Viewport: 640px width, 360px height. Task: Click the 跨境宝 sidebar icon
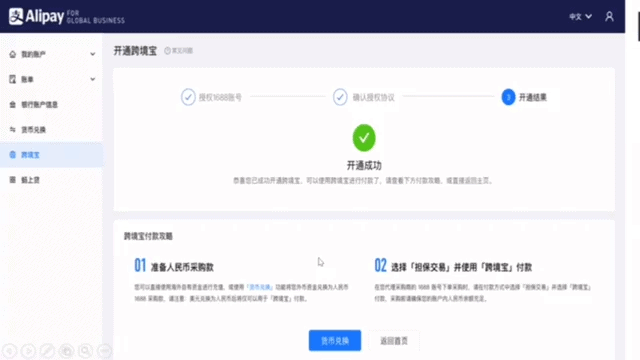pos(13,155)
